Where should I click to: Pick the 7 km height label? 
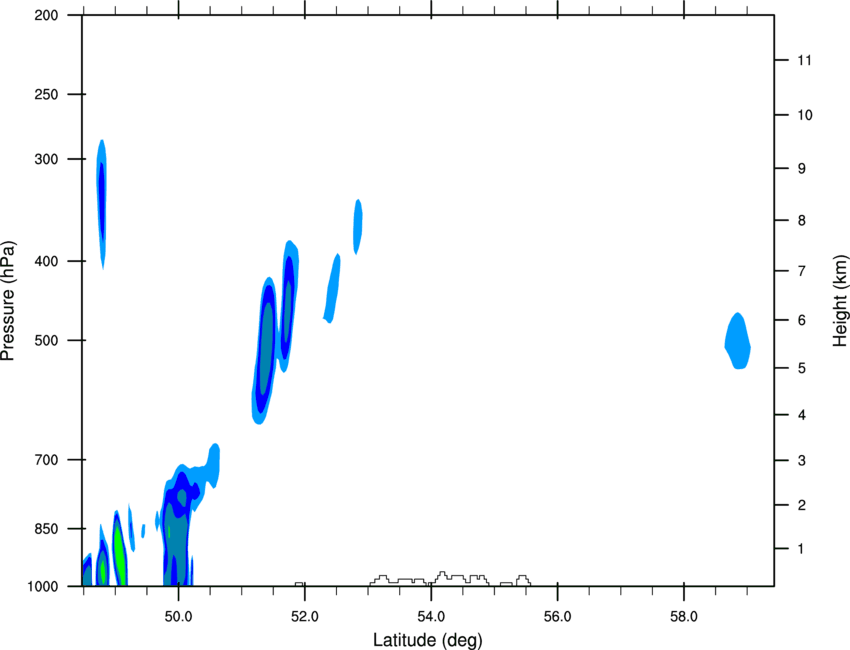point(802,271)
